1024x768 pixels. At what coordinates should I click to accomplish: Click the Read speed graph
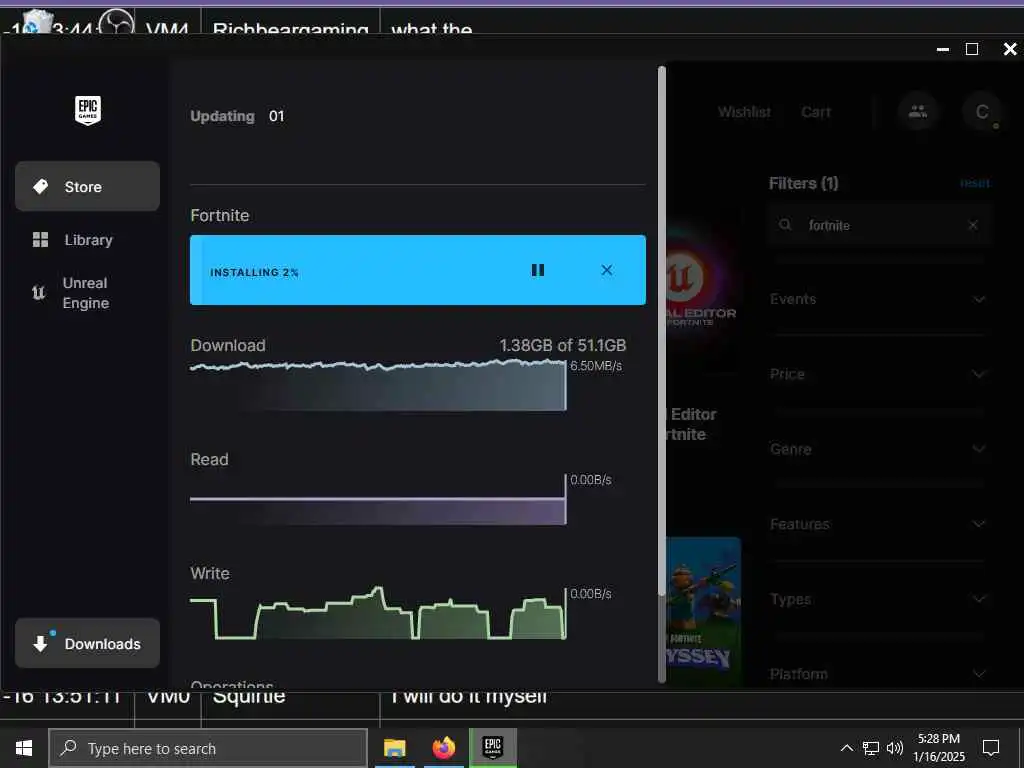click(378, 500)
